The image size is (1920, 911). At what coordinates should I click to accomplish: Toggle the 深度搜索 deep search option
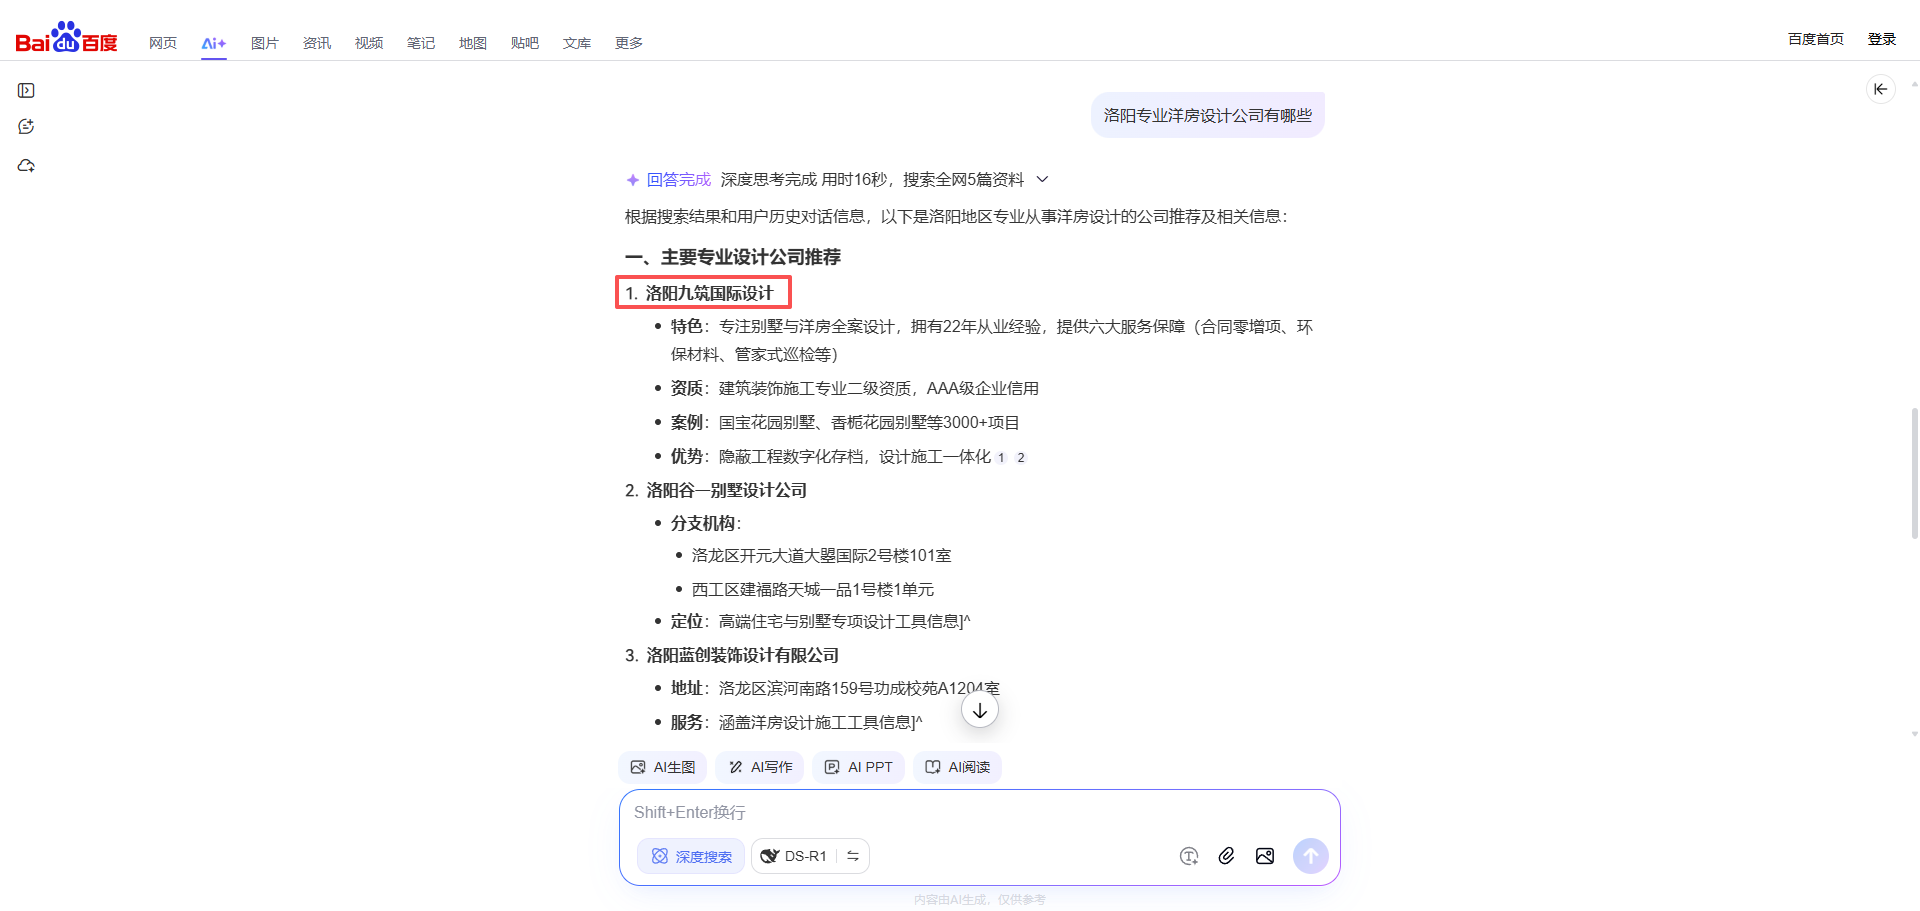[x=691, y=856]
